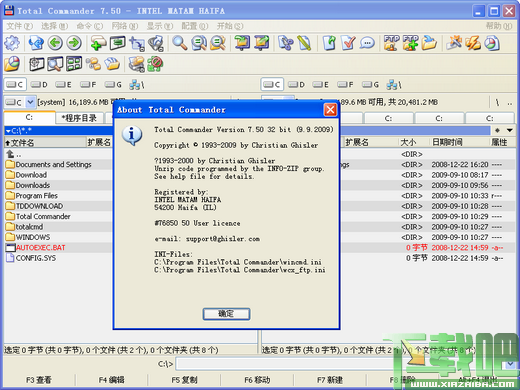Click the yellow pencil ruler toolbar icon
This screenshot has height=390, width=520.
(x=304, y=43)
